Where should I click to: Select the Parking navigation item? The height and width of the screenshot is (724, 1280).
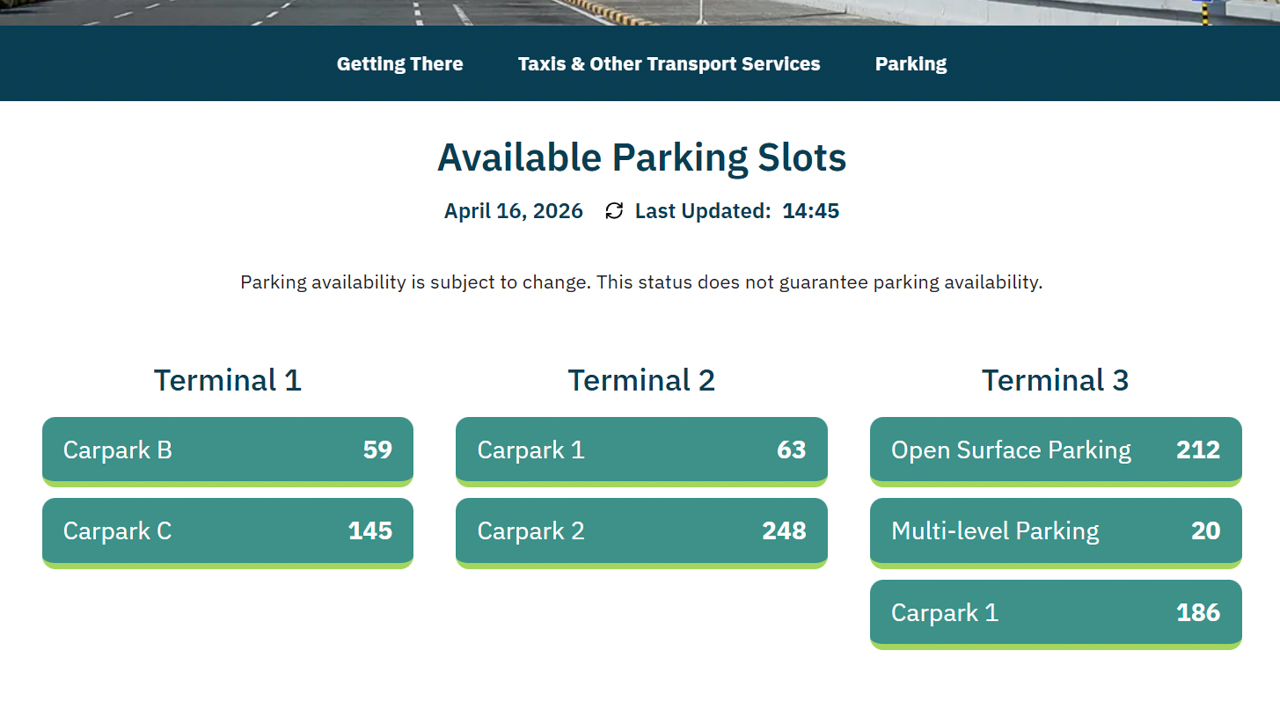[911, 64]
